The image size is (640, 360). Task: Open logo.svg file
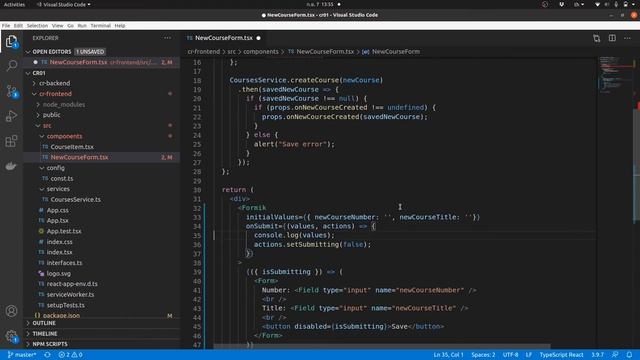58,273
